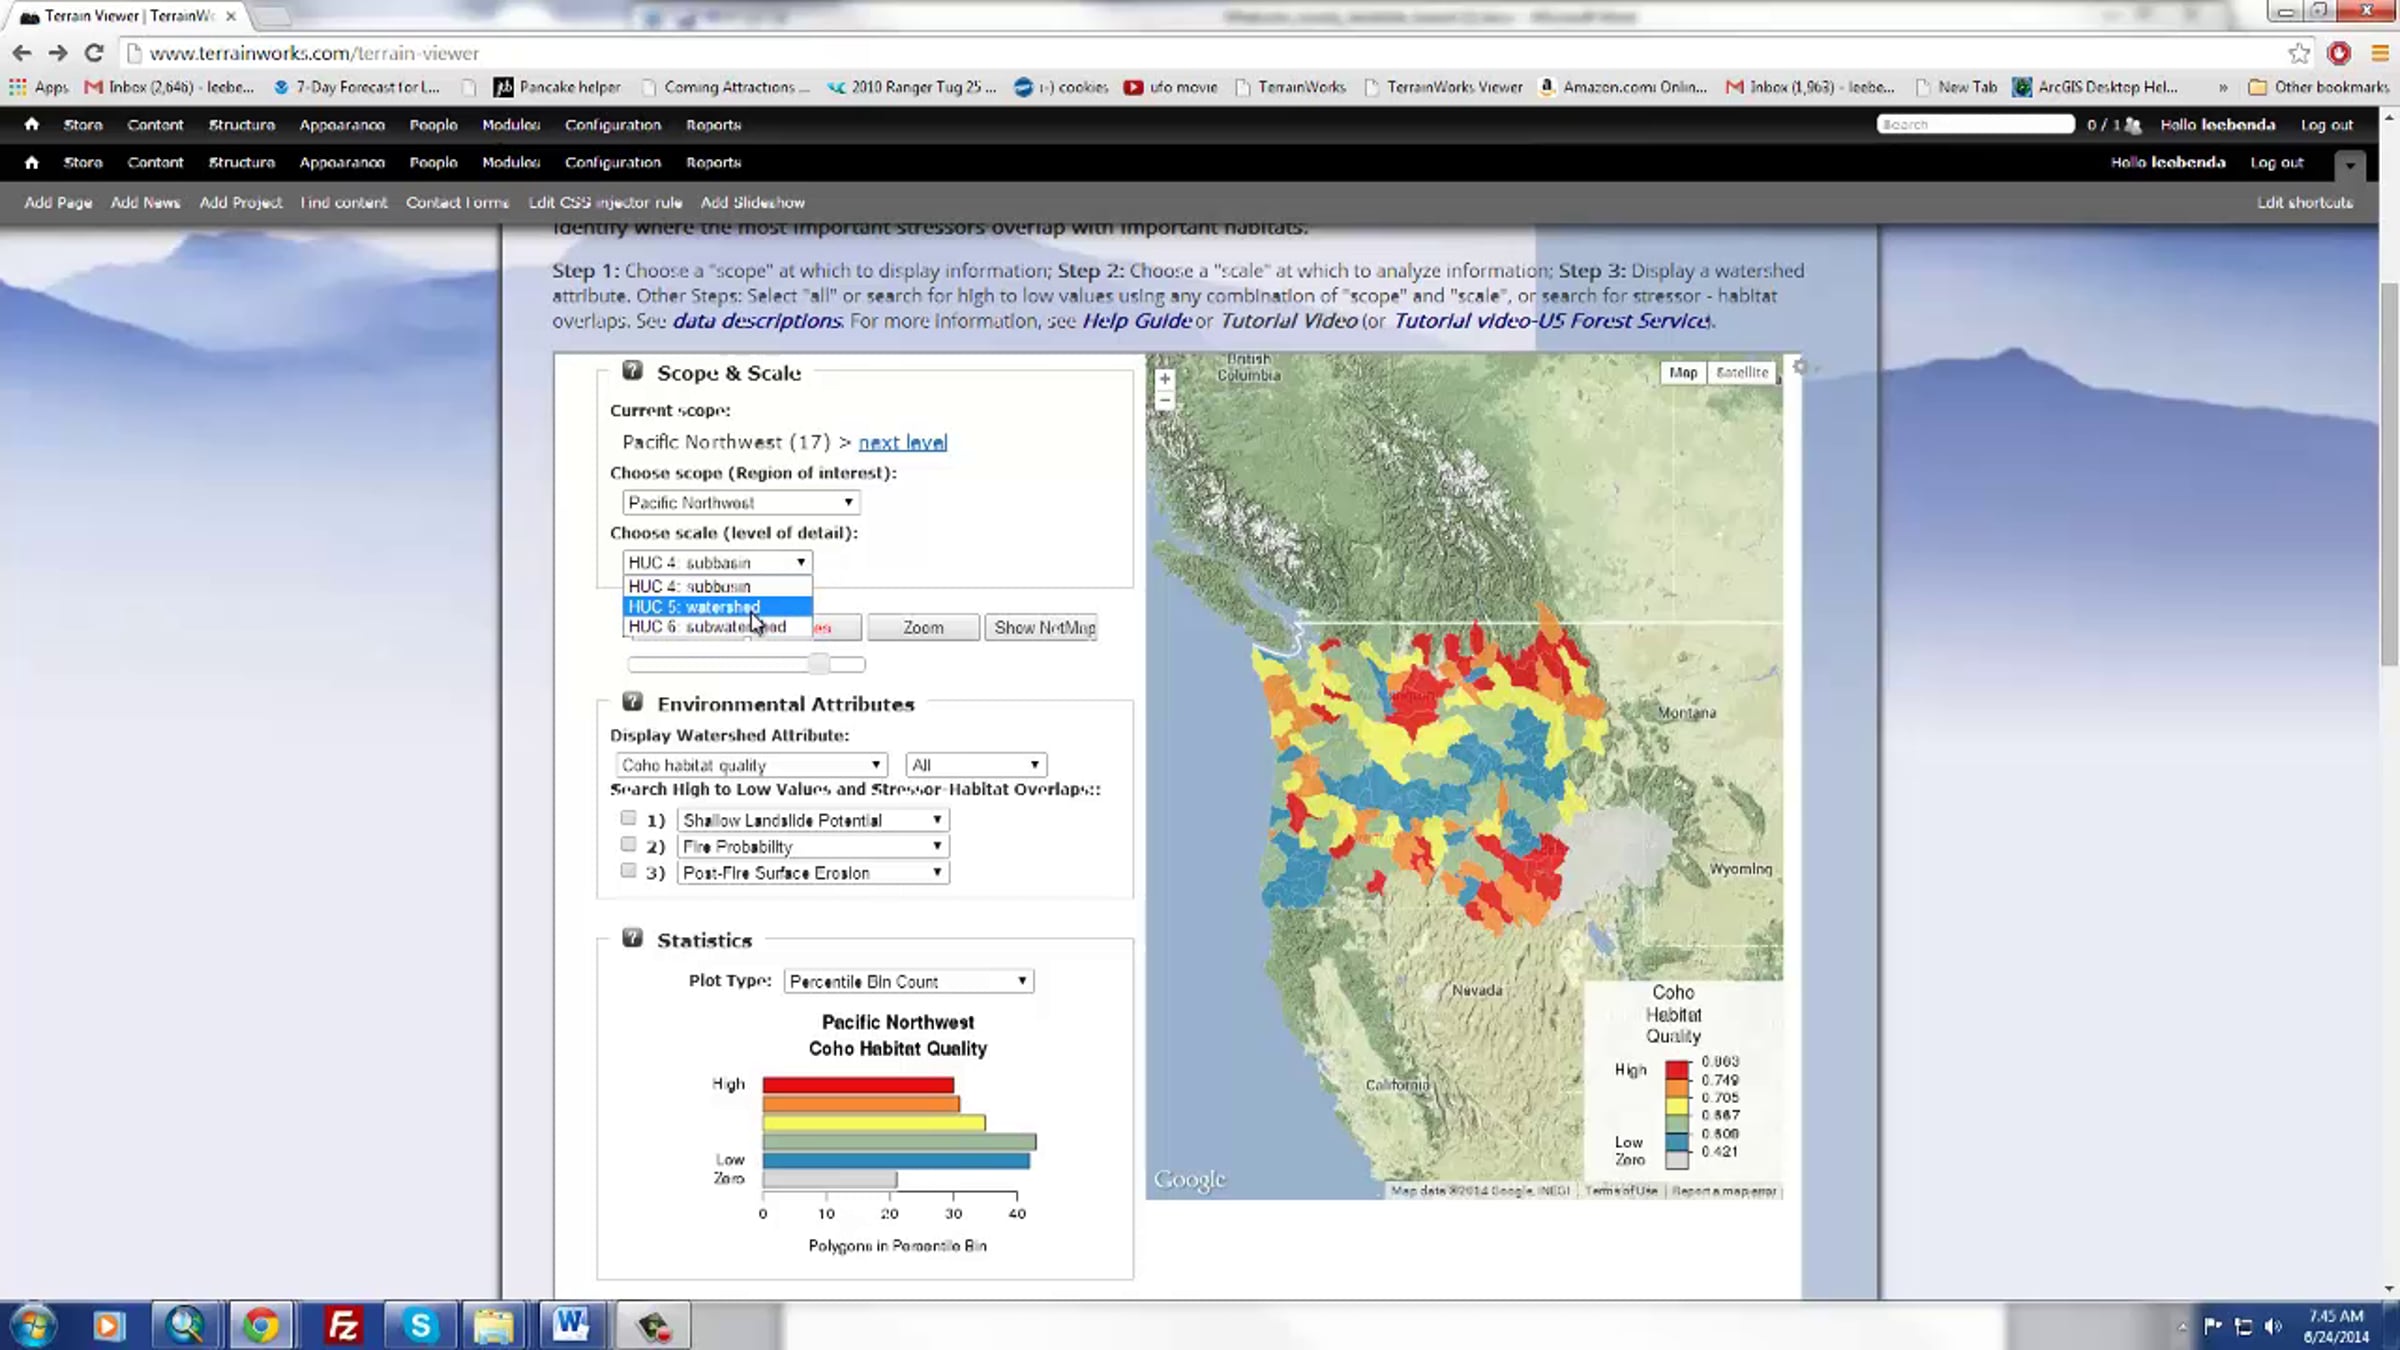This screenshot has height=1350, width=2400.
Task: Open Modules in the top admin menu
Action: click(x=511, y=125)
